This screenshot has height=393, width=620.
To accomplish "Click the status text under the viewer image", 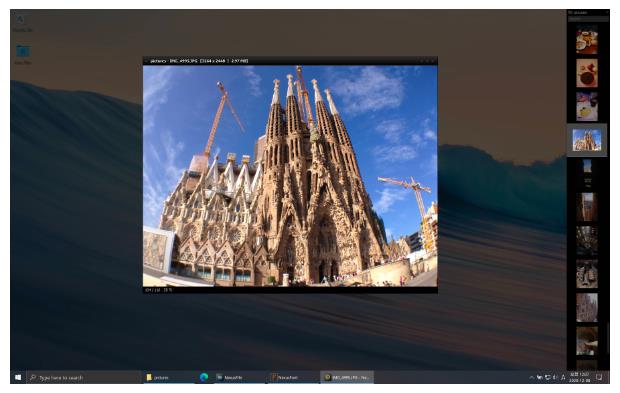I will 158,290.
